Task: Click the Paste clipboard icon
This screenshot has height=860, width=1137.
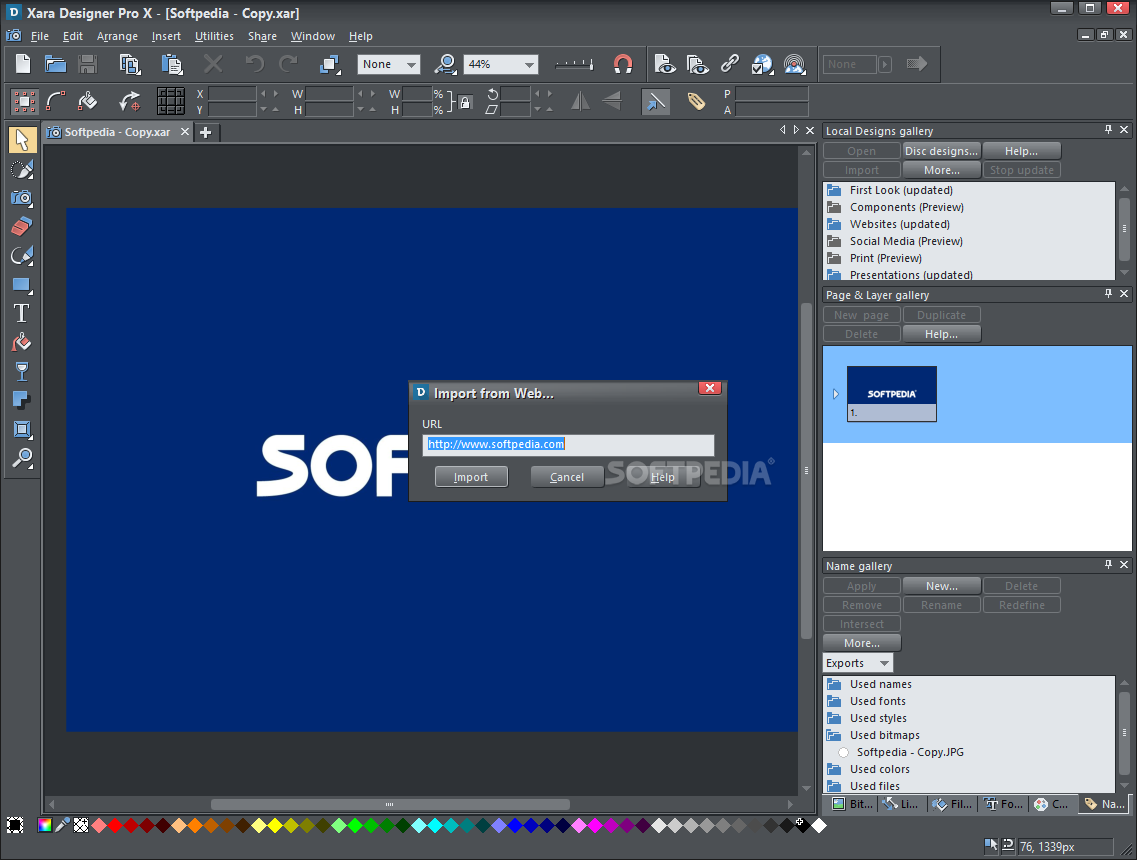Action: [172, 64]
